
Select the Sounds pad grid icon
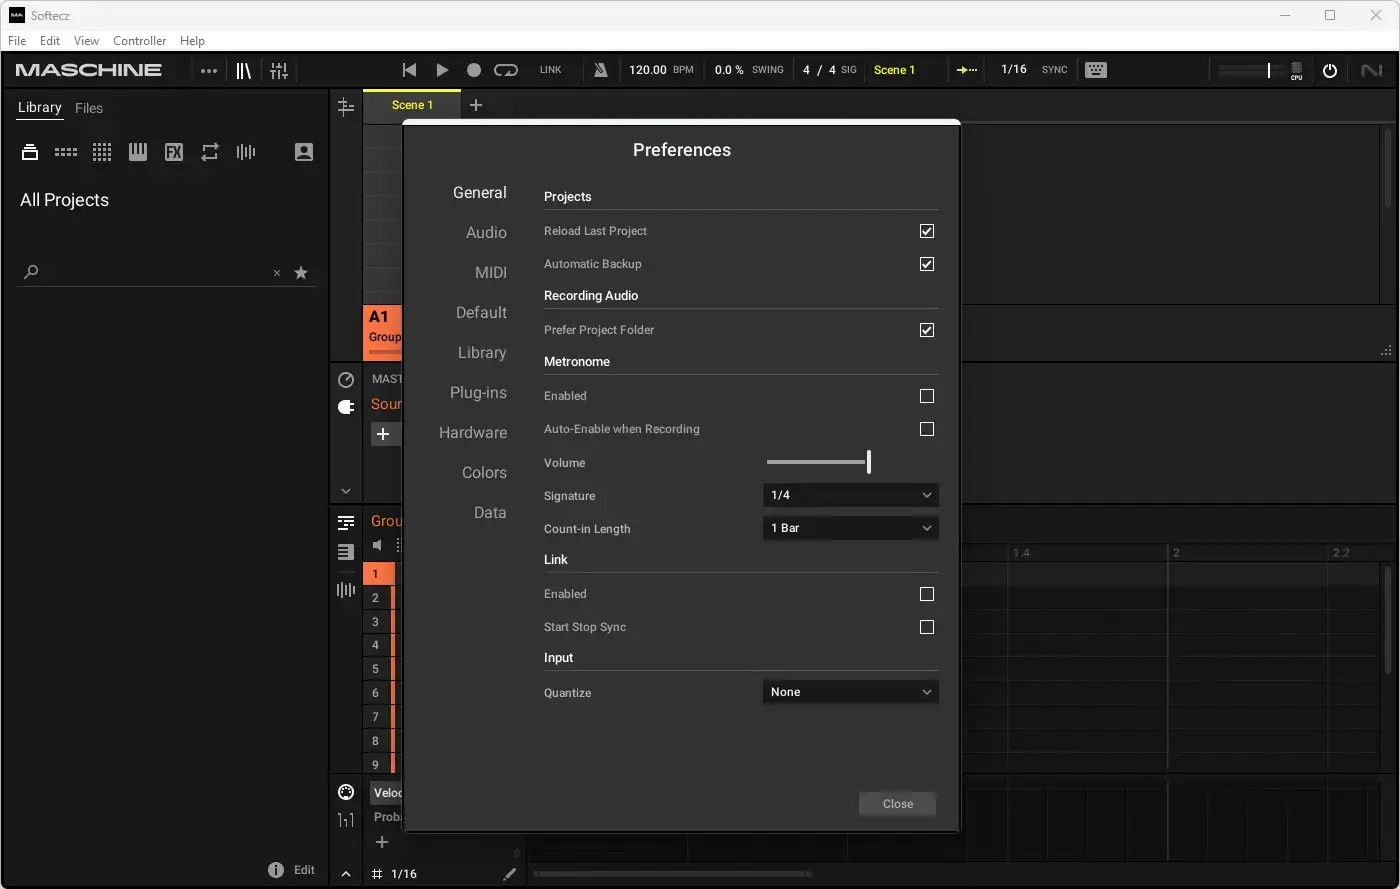click(102, 152)
